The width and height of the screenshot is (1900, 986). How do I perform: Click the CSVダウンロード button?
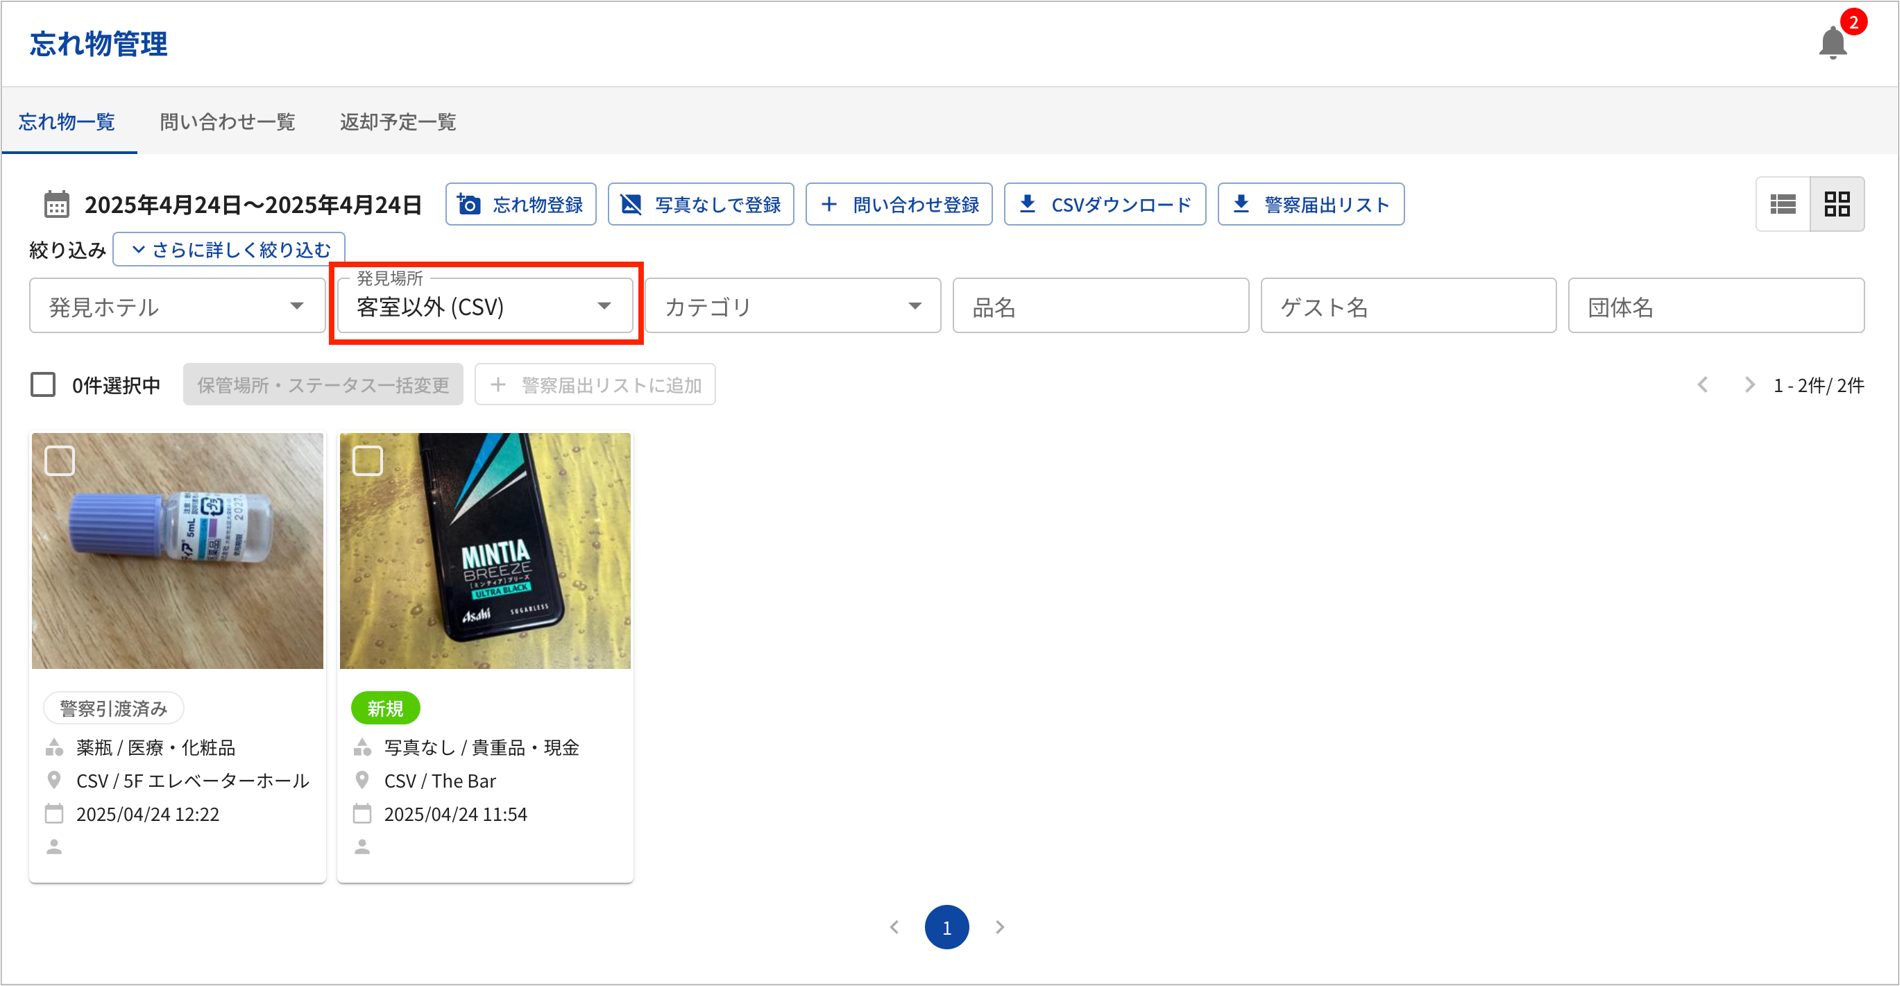(x=1105, y=205)
